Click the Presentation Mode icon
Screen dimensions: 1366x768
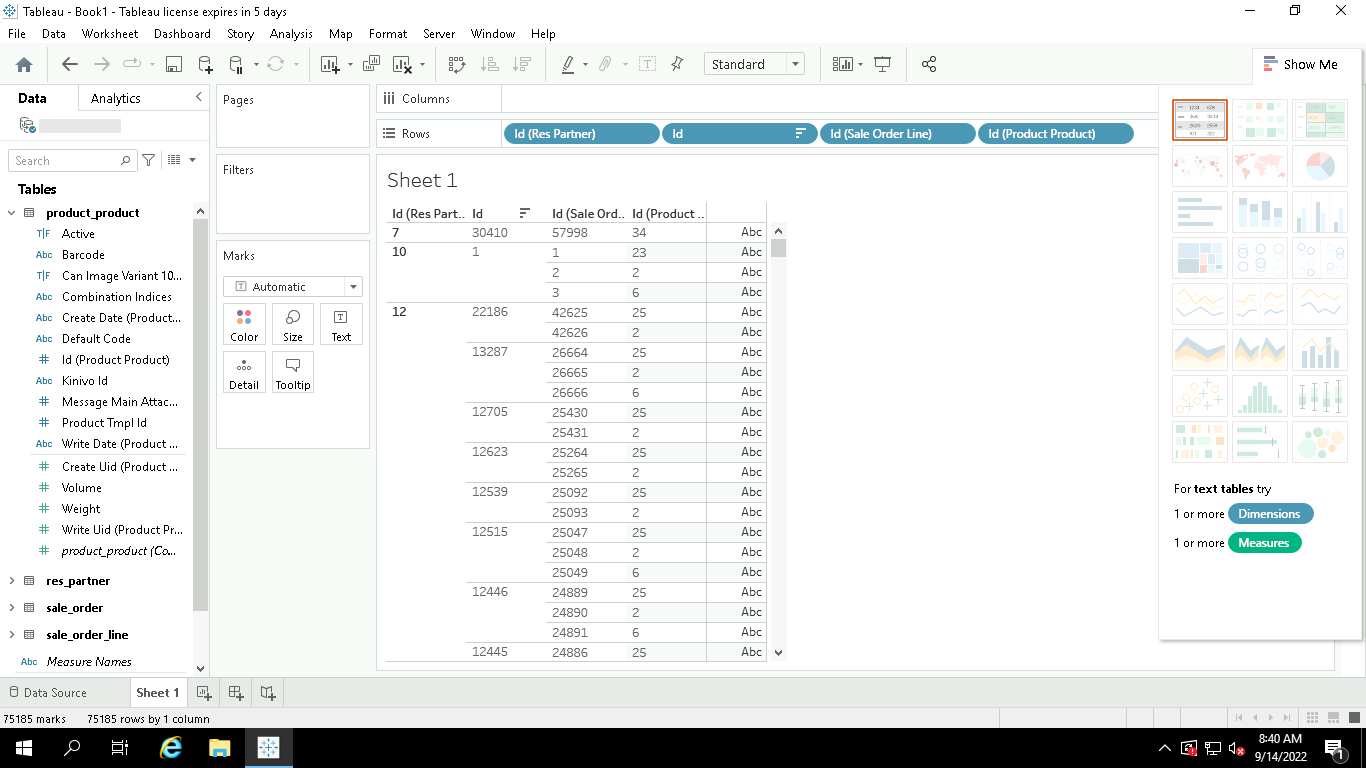pyautogui.click(x=882, y=64)
